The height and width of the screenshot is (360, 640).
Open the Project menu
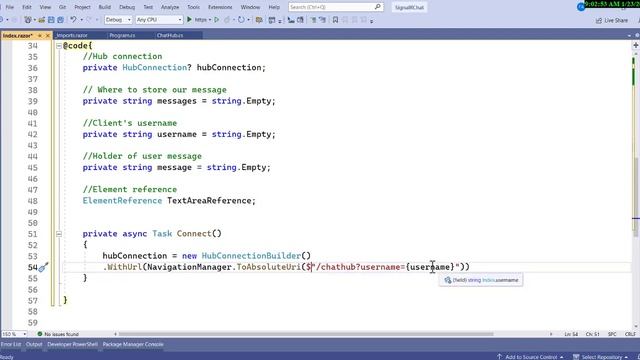pyautogui.click(x=82, y=7)
